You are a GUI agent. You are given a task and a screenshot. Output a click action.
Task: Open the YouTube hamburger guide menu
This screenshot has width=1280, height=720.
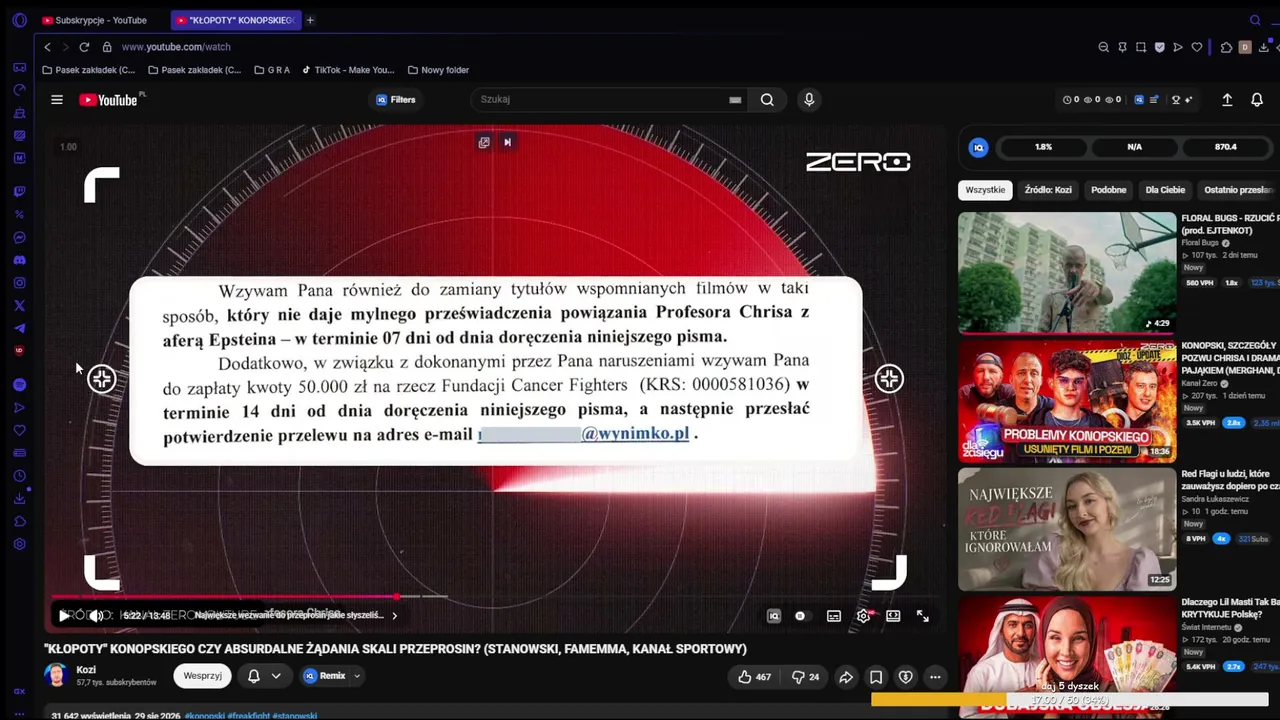pyautogui.click(x=57, y=100)
